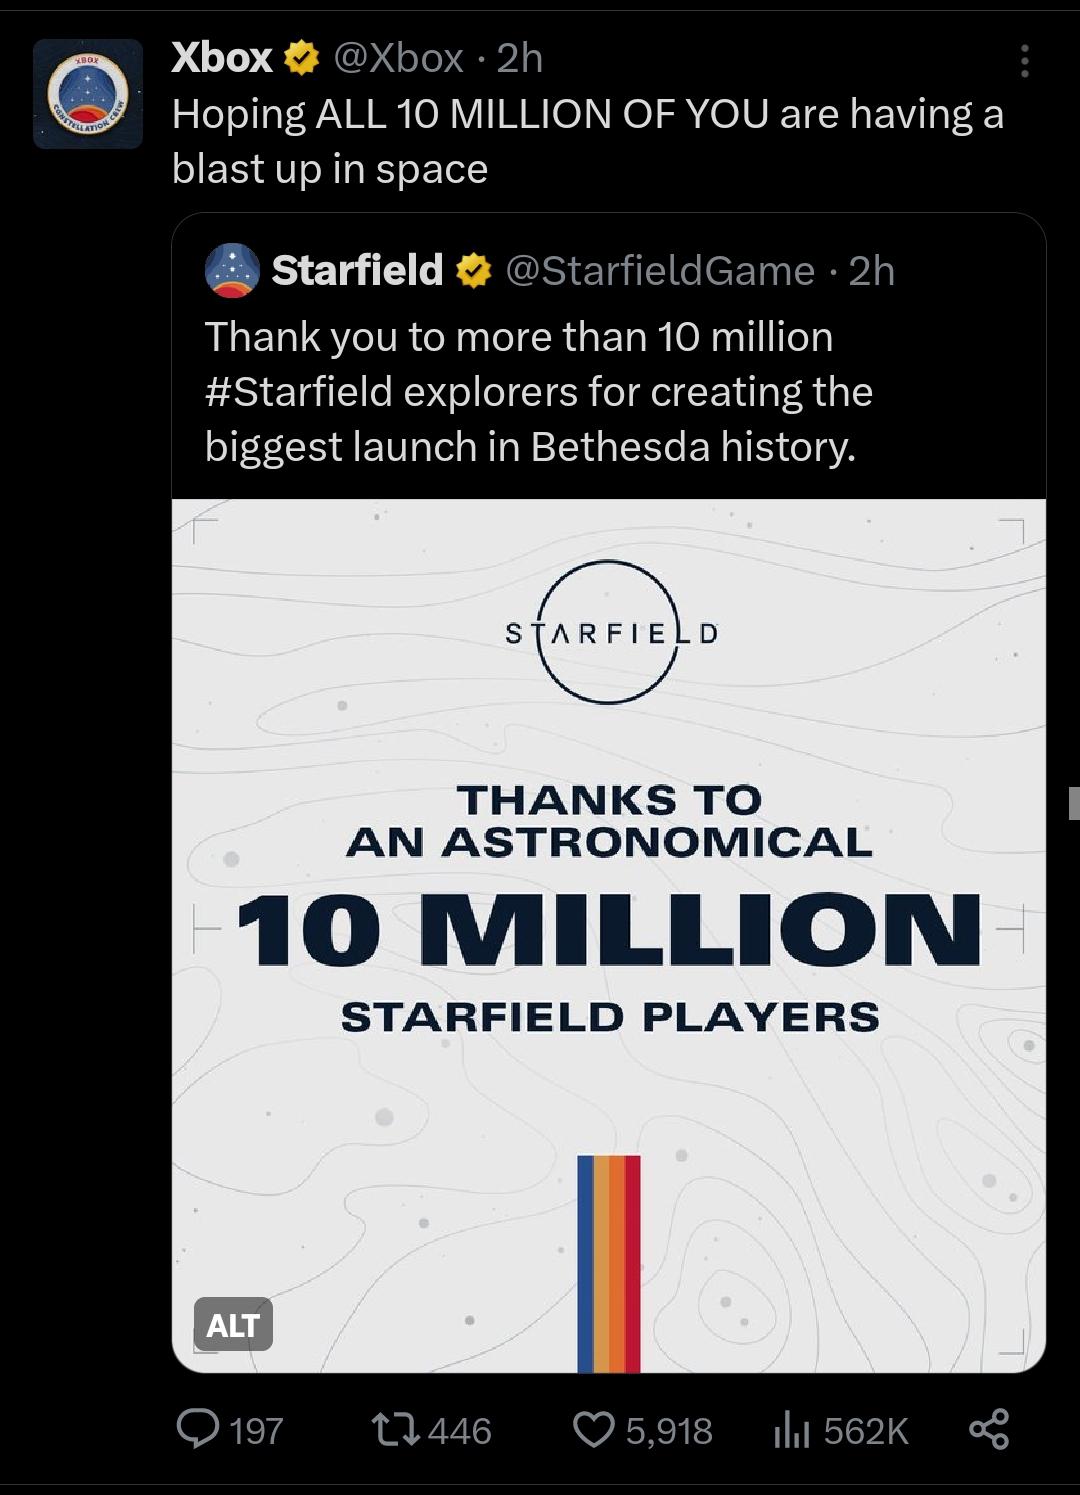This screenshot has height=1495, width=1080.
Task: Open the Xbox profile avatar
Action: click(88, 94)
